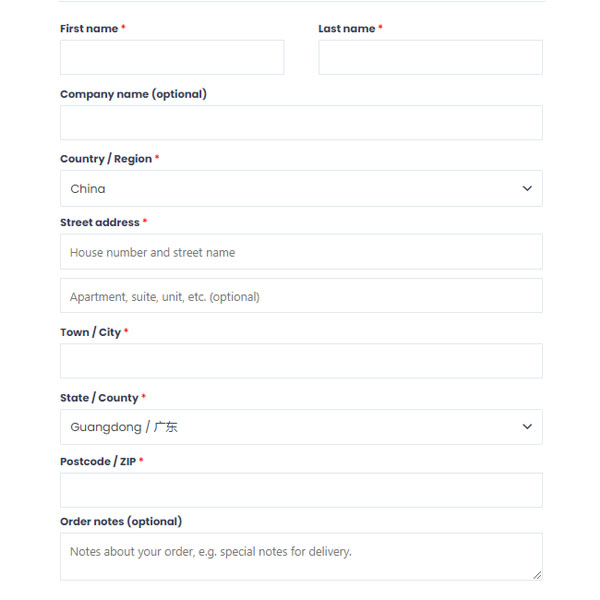The image size is (600, 600).
Task: Click the House number and street name field
Action: click(x=301, y=252)
